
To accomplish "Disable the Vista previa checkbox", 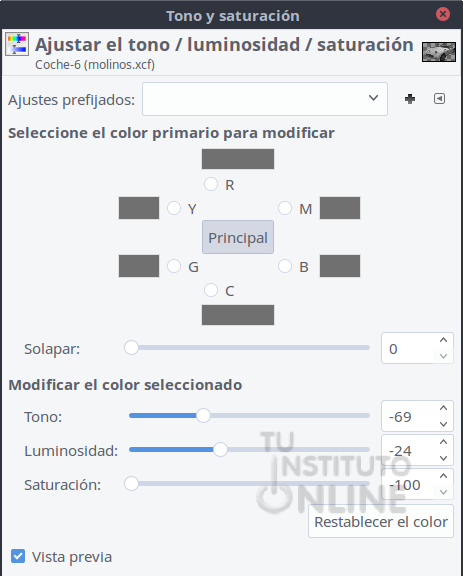I will tap(18, 556).
